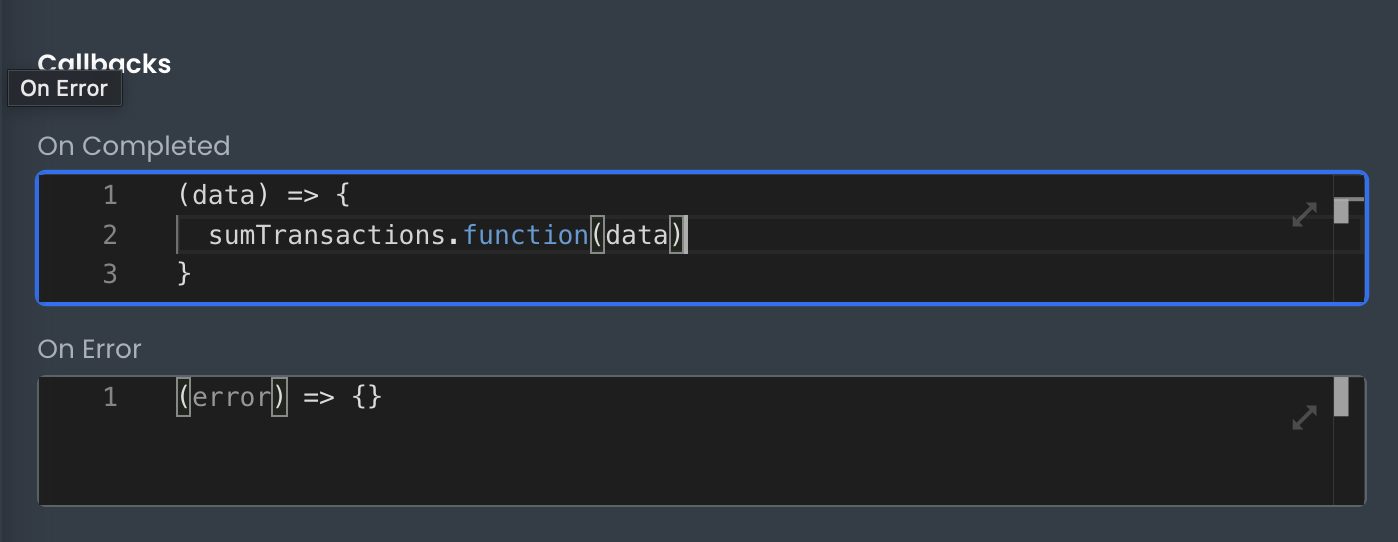This screenshot has height=542, width=1398.
Task: Click the Callbacks section heading
Action: pos(104,64)
